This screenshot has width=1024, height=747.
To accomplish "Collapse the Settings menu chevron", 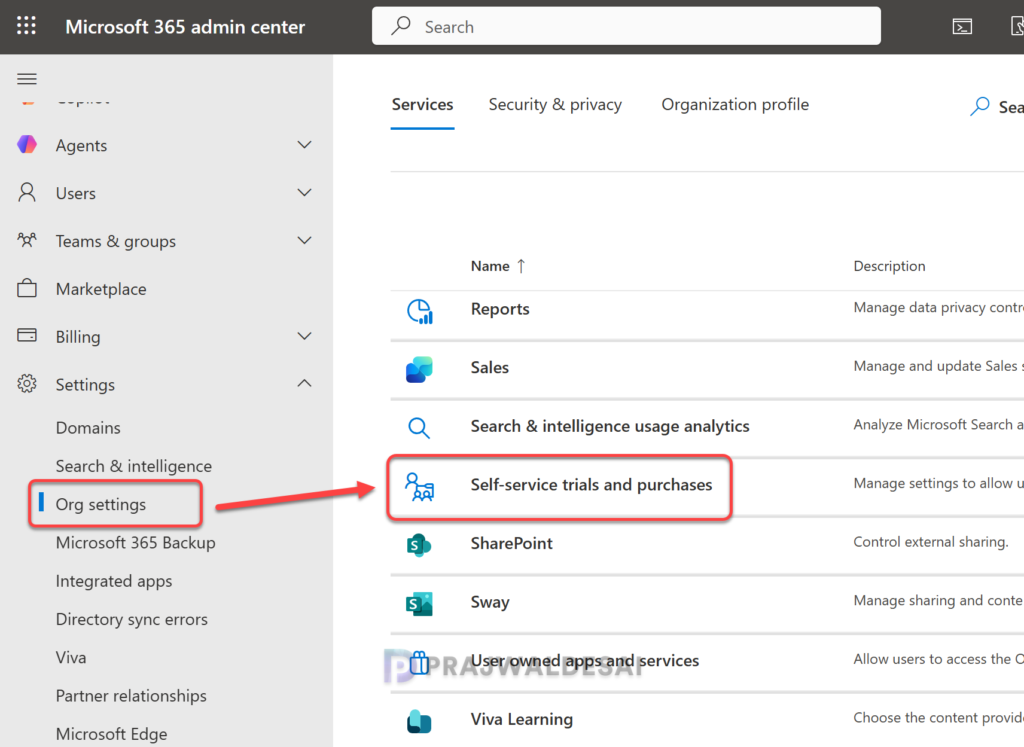I will click(x=304, y=383).
